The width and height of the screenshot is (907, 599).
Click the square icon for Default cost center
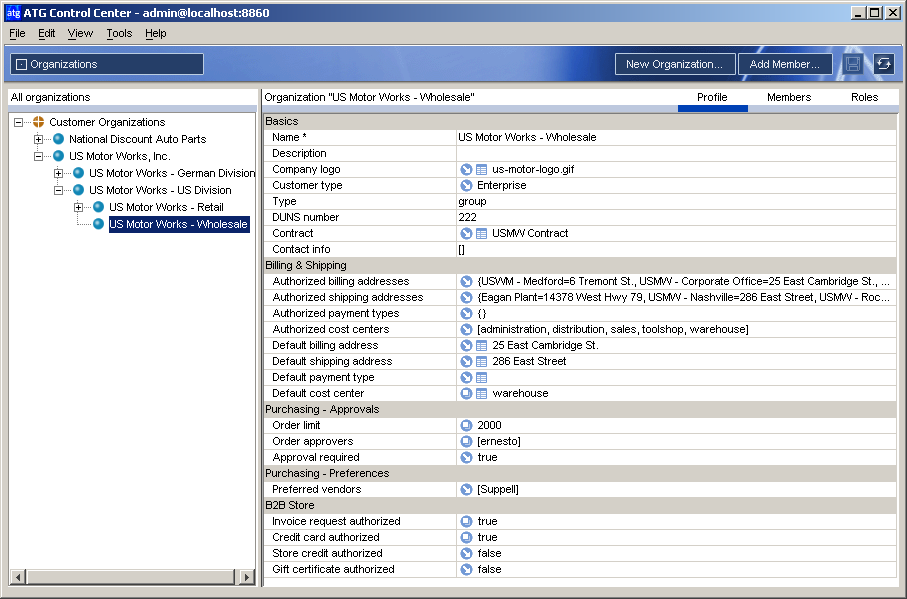click(x=466, y=393)
